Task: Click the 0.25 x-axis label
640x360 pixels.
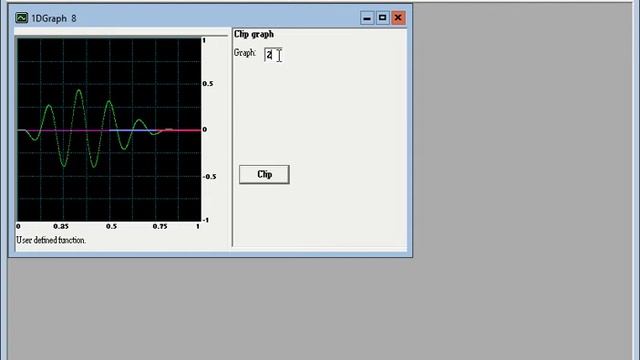Action: point(61,226)
